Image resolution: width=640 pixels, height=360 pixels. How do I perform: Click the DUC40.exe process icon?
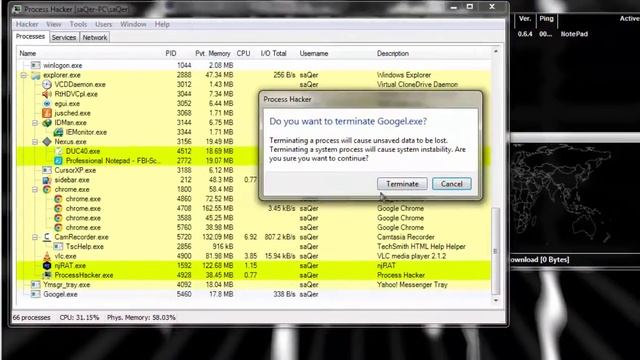[58, 151]
